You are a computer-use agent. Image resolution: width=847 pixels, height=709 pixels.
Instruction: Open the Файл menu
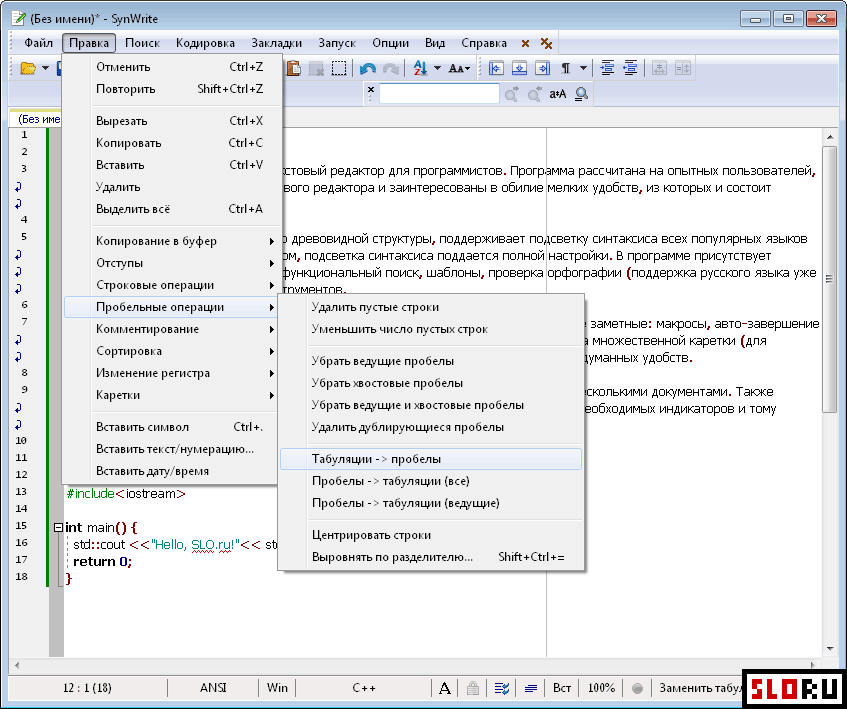(x=38, y=43)
